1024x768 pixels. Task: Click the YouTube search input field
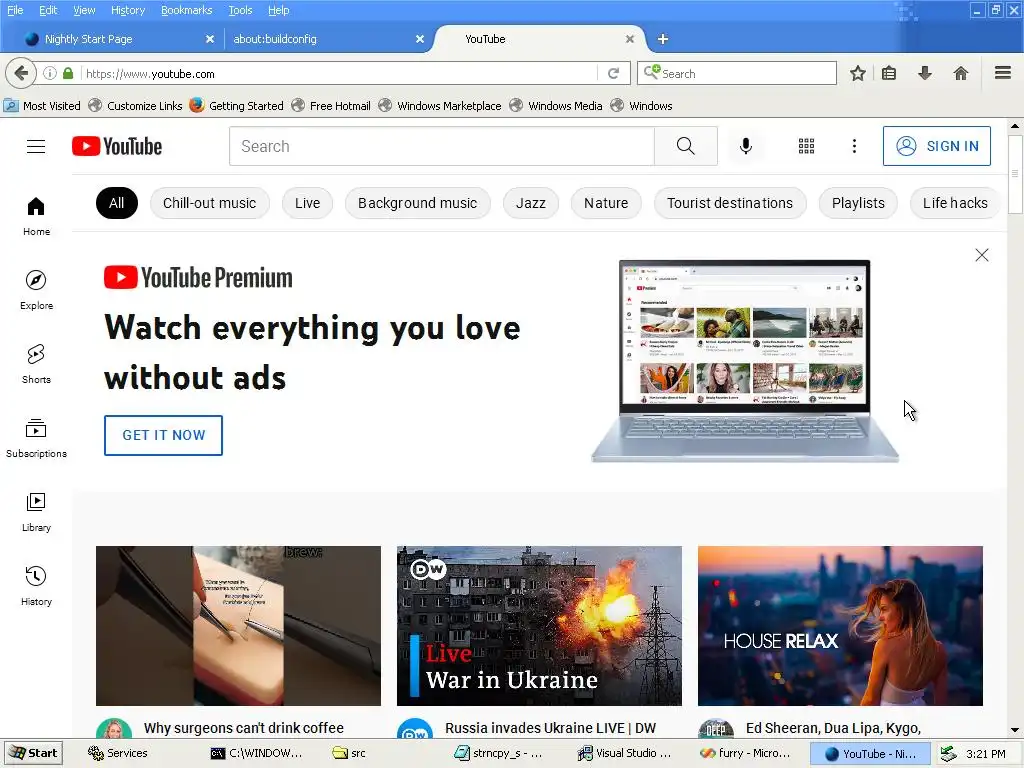[441, 146]
